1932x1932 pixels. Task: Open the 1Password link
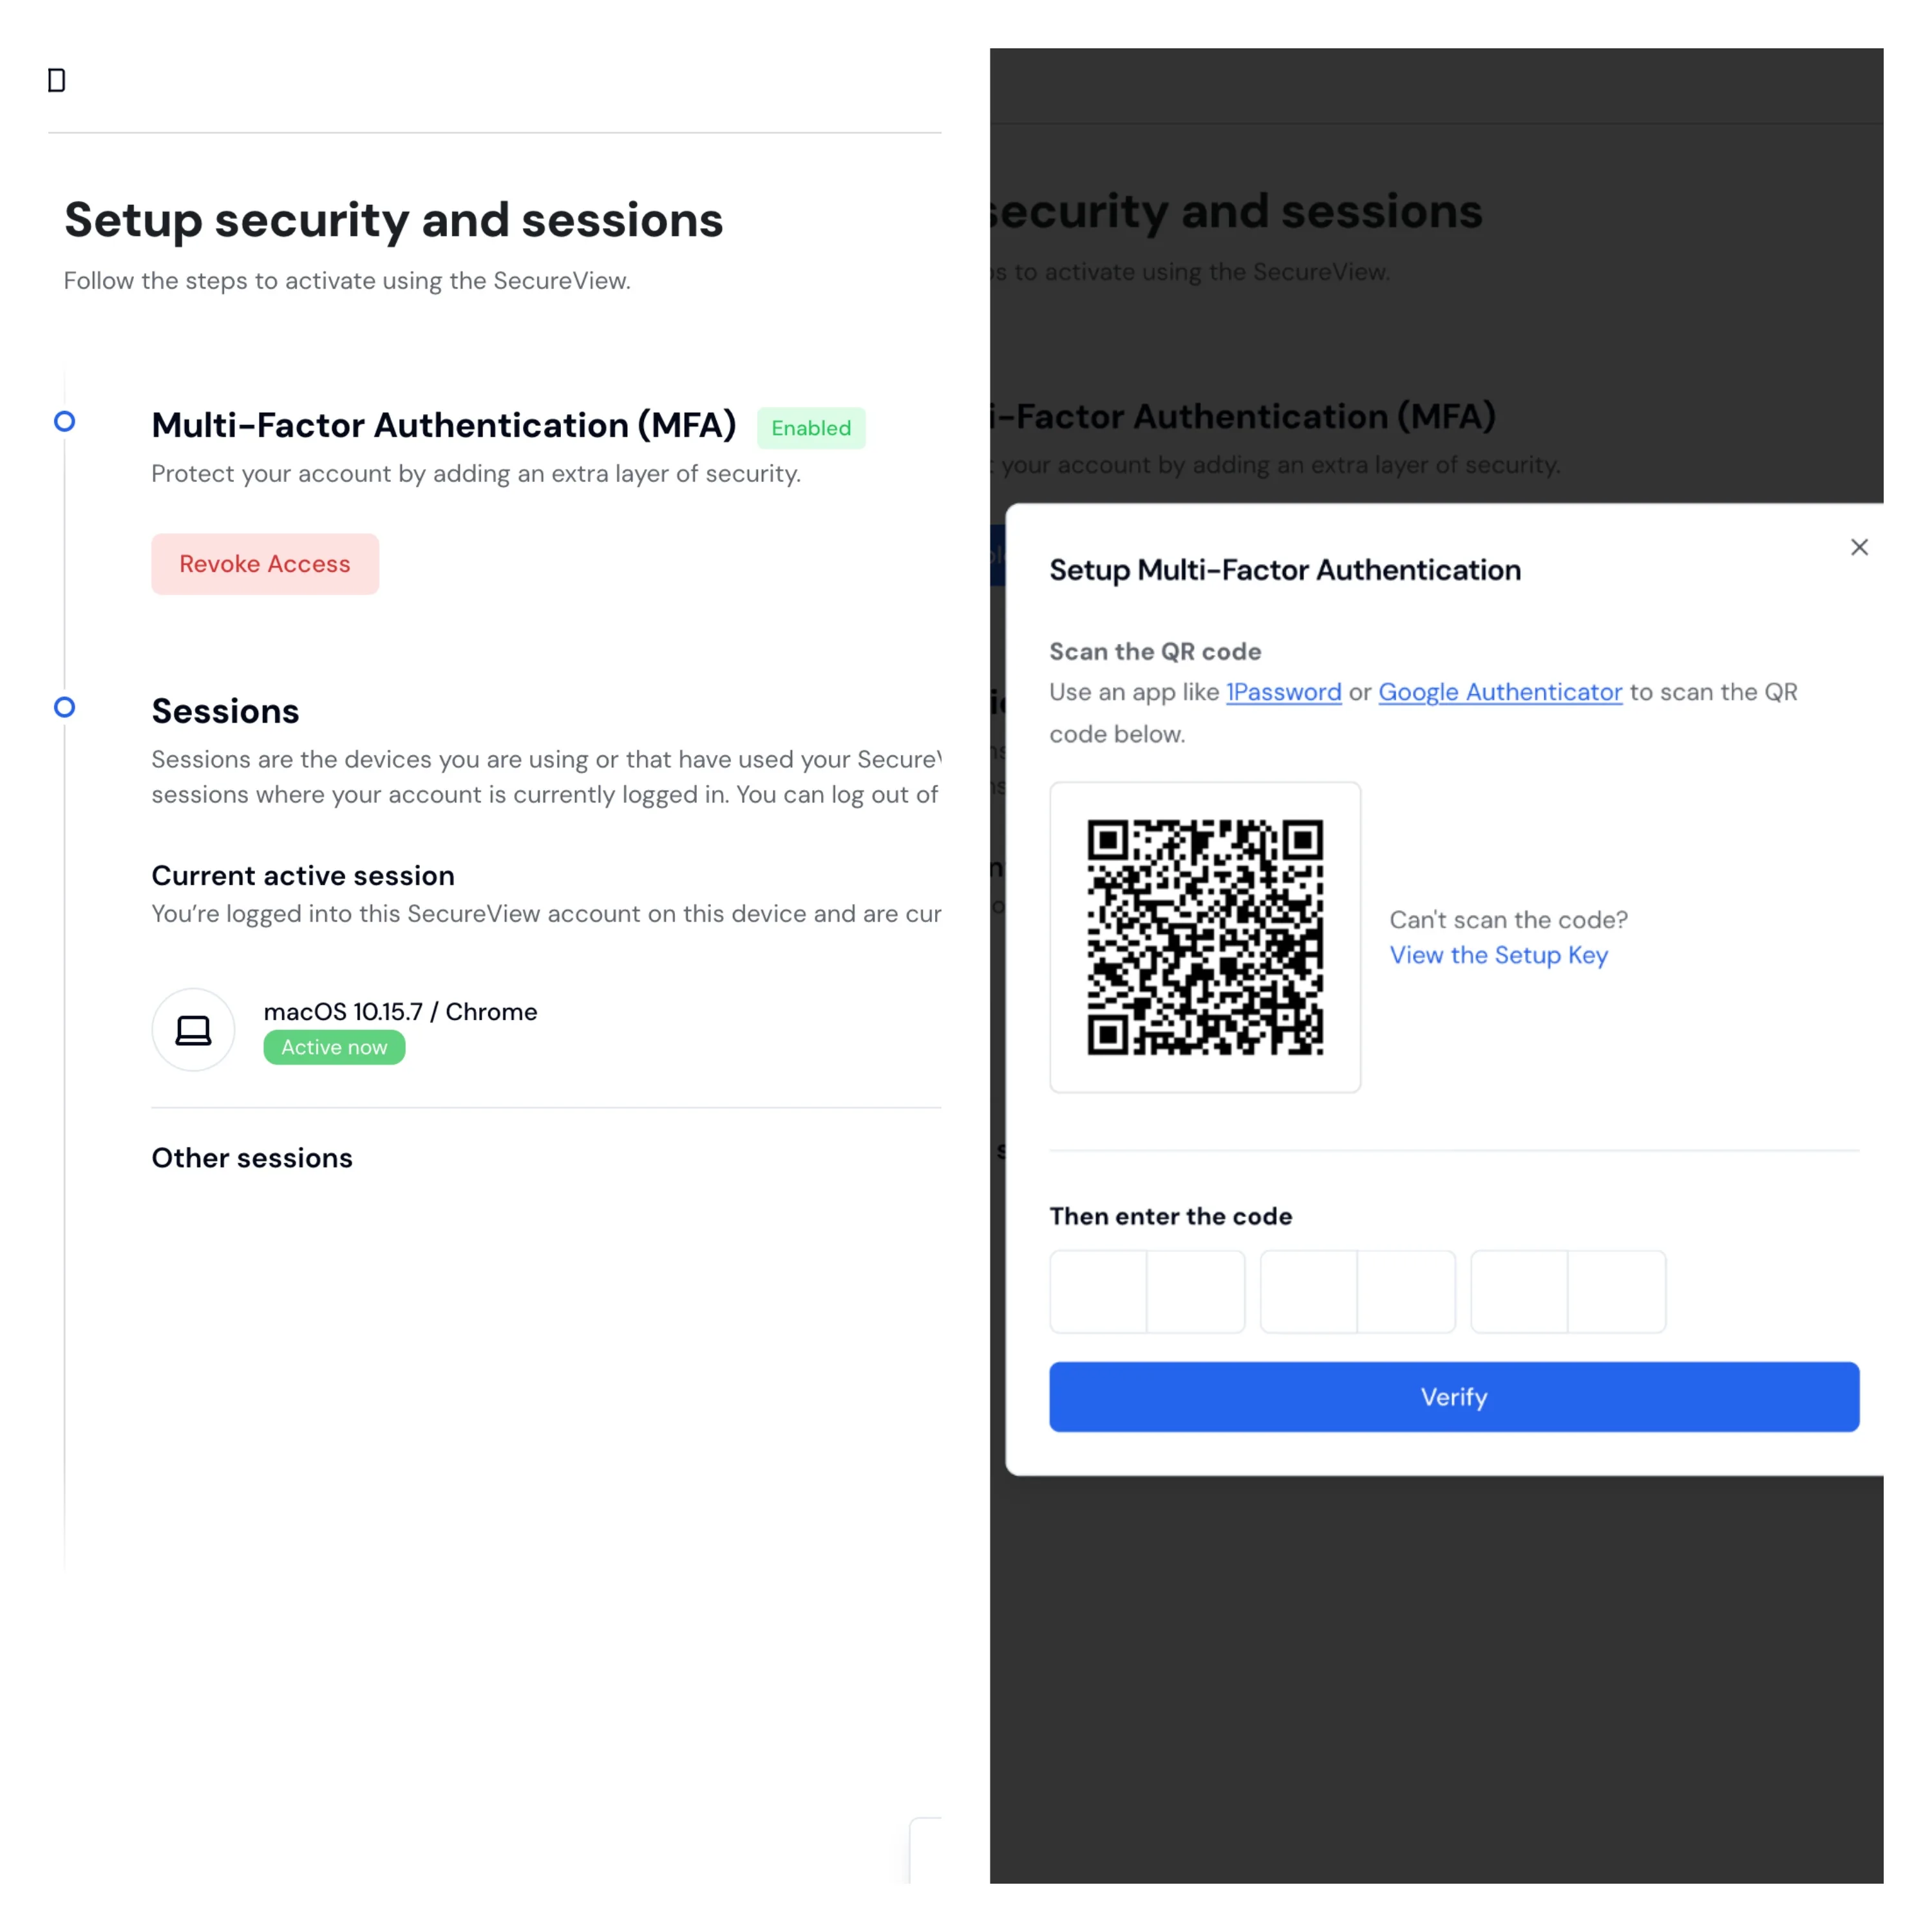tap(1283, 692)
